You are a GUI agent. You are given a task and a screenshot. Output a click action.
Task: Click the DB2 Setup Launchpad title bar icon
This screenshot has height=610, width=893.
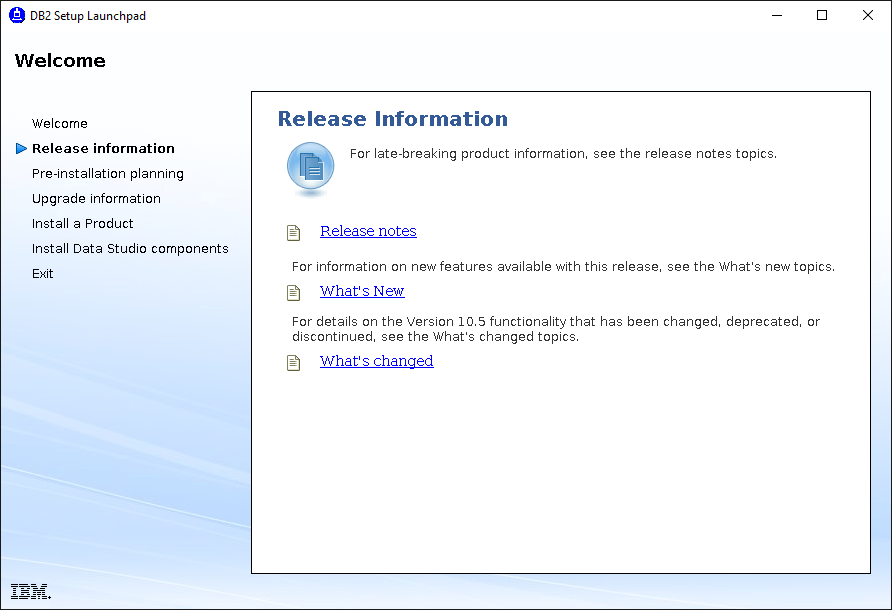[17, 16]
